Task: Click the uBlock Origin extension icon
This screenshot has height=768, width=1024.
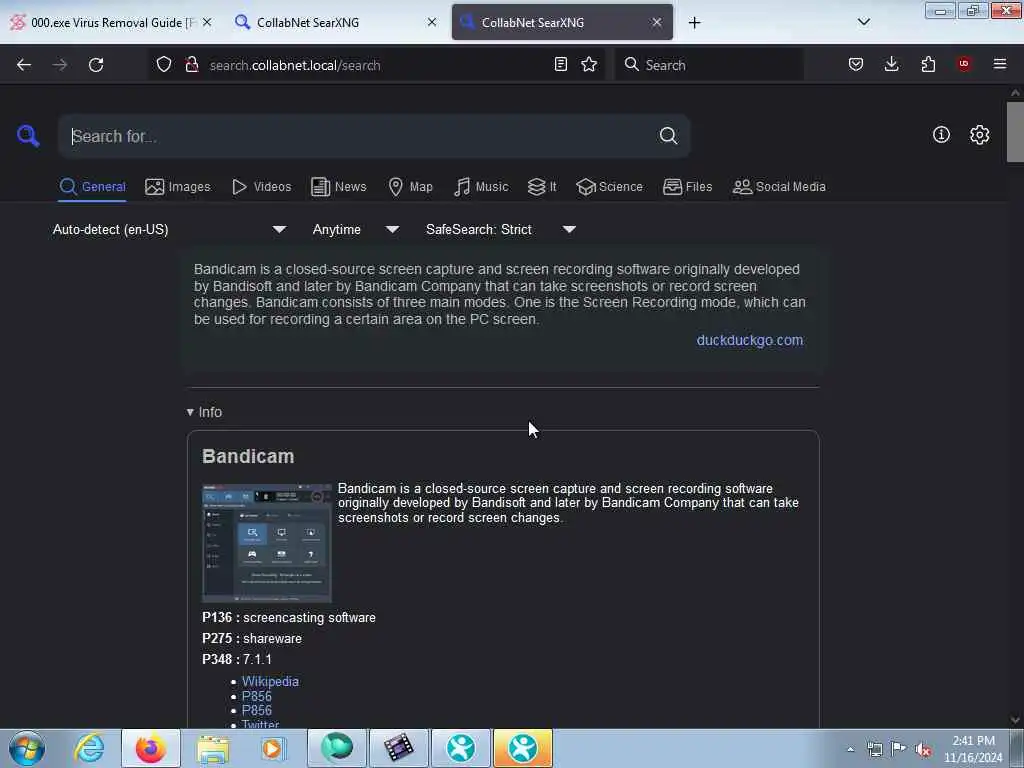Action: [964, 64]
